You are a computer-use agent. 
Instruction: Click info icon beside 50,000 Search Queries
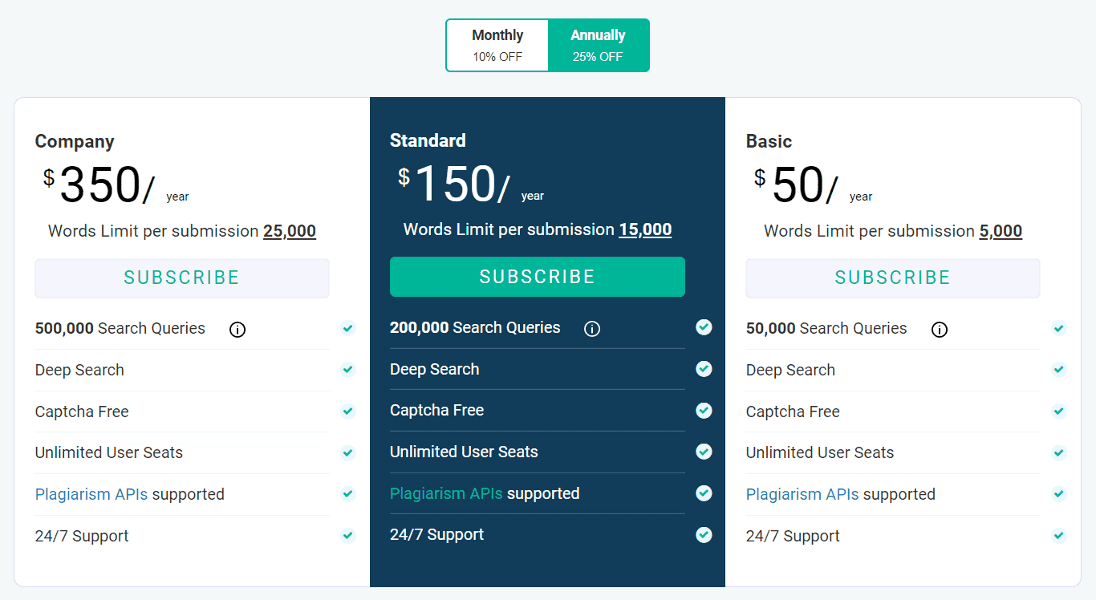[x=939, y=329]
